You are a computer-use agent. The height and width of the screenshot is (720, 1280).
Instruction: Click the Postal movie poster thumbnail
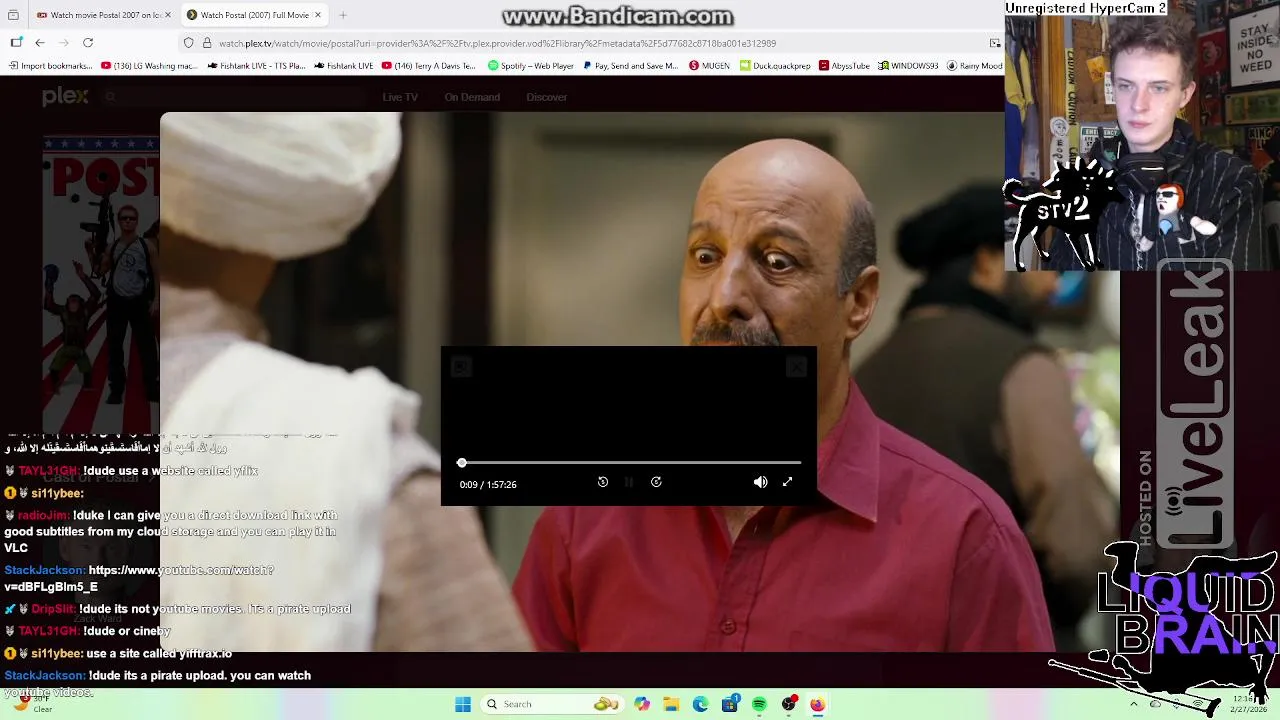point(100,285)
